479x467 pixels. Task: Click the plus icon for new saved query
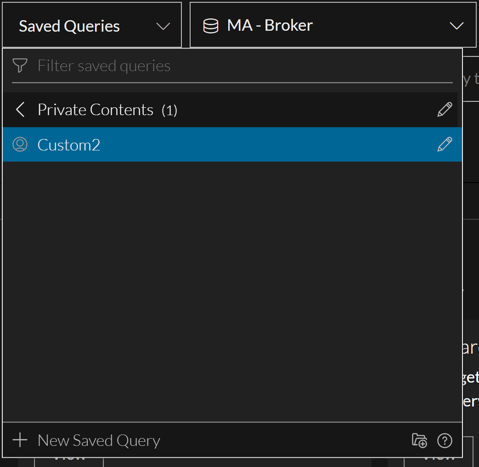tap(20, 440)
